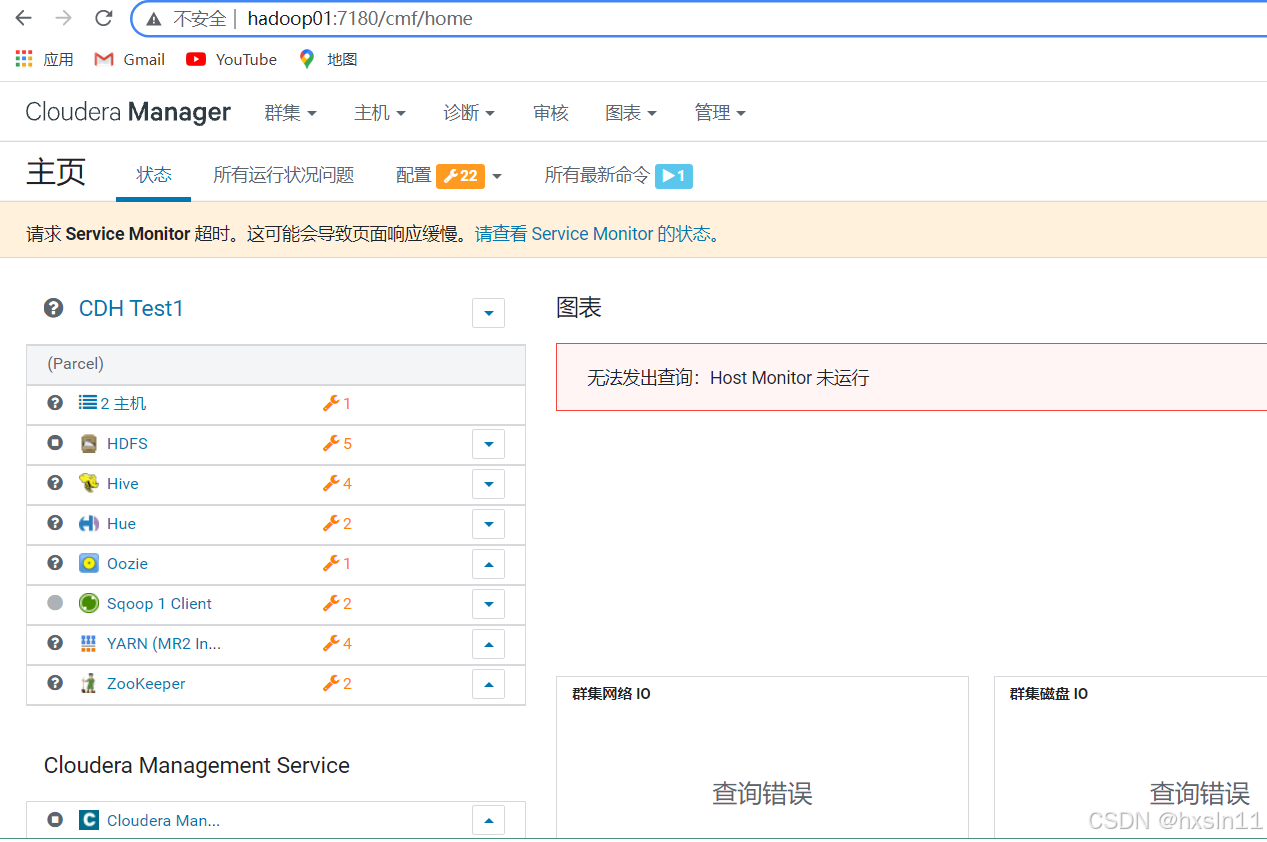Open the 管理 menu

(x=720, y=113)
